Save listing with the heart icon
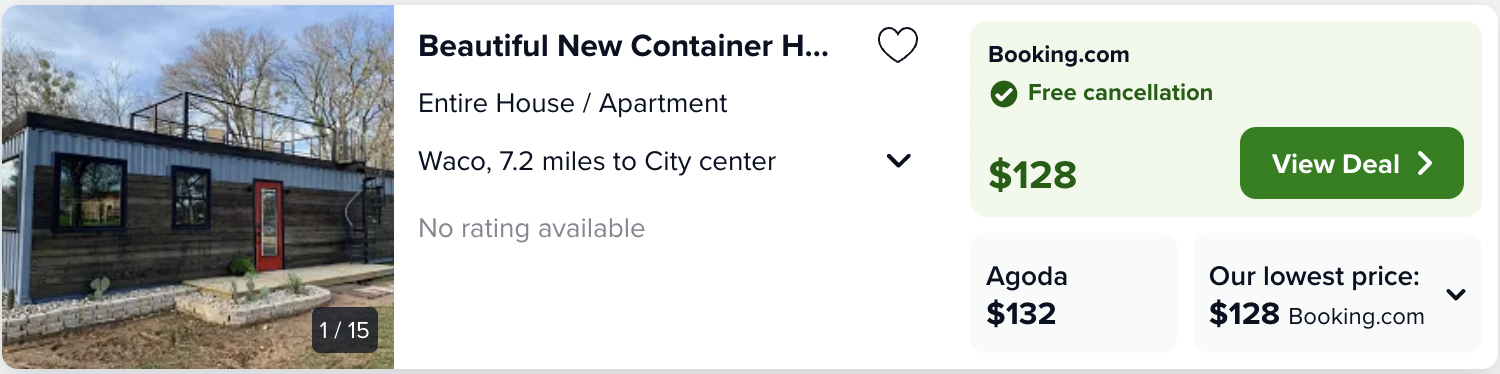The width and height of the screenshot is (1500, 374). pos(897,46)
